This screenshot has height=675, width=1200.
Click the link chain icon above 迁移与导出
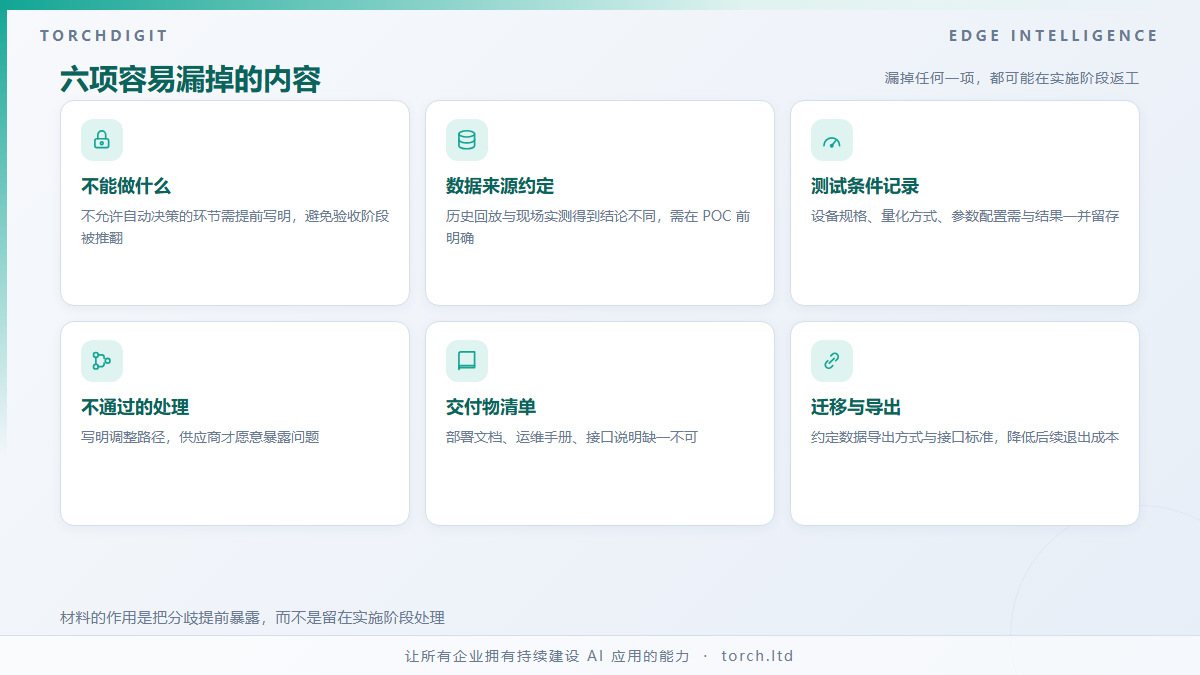832,361
